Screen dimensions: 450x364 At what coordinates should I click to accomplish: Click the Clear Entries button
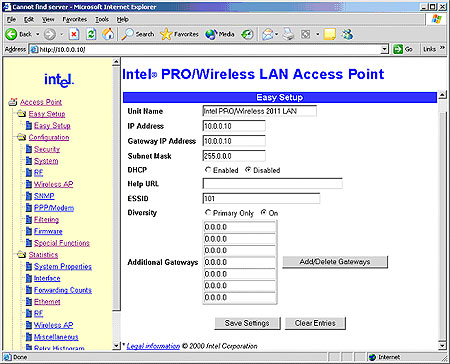[315, 323]
